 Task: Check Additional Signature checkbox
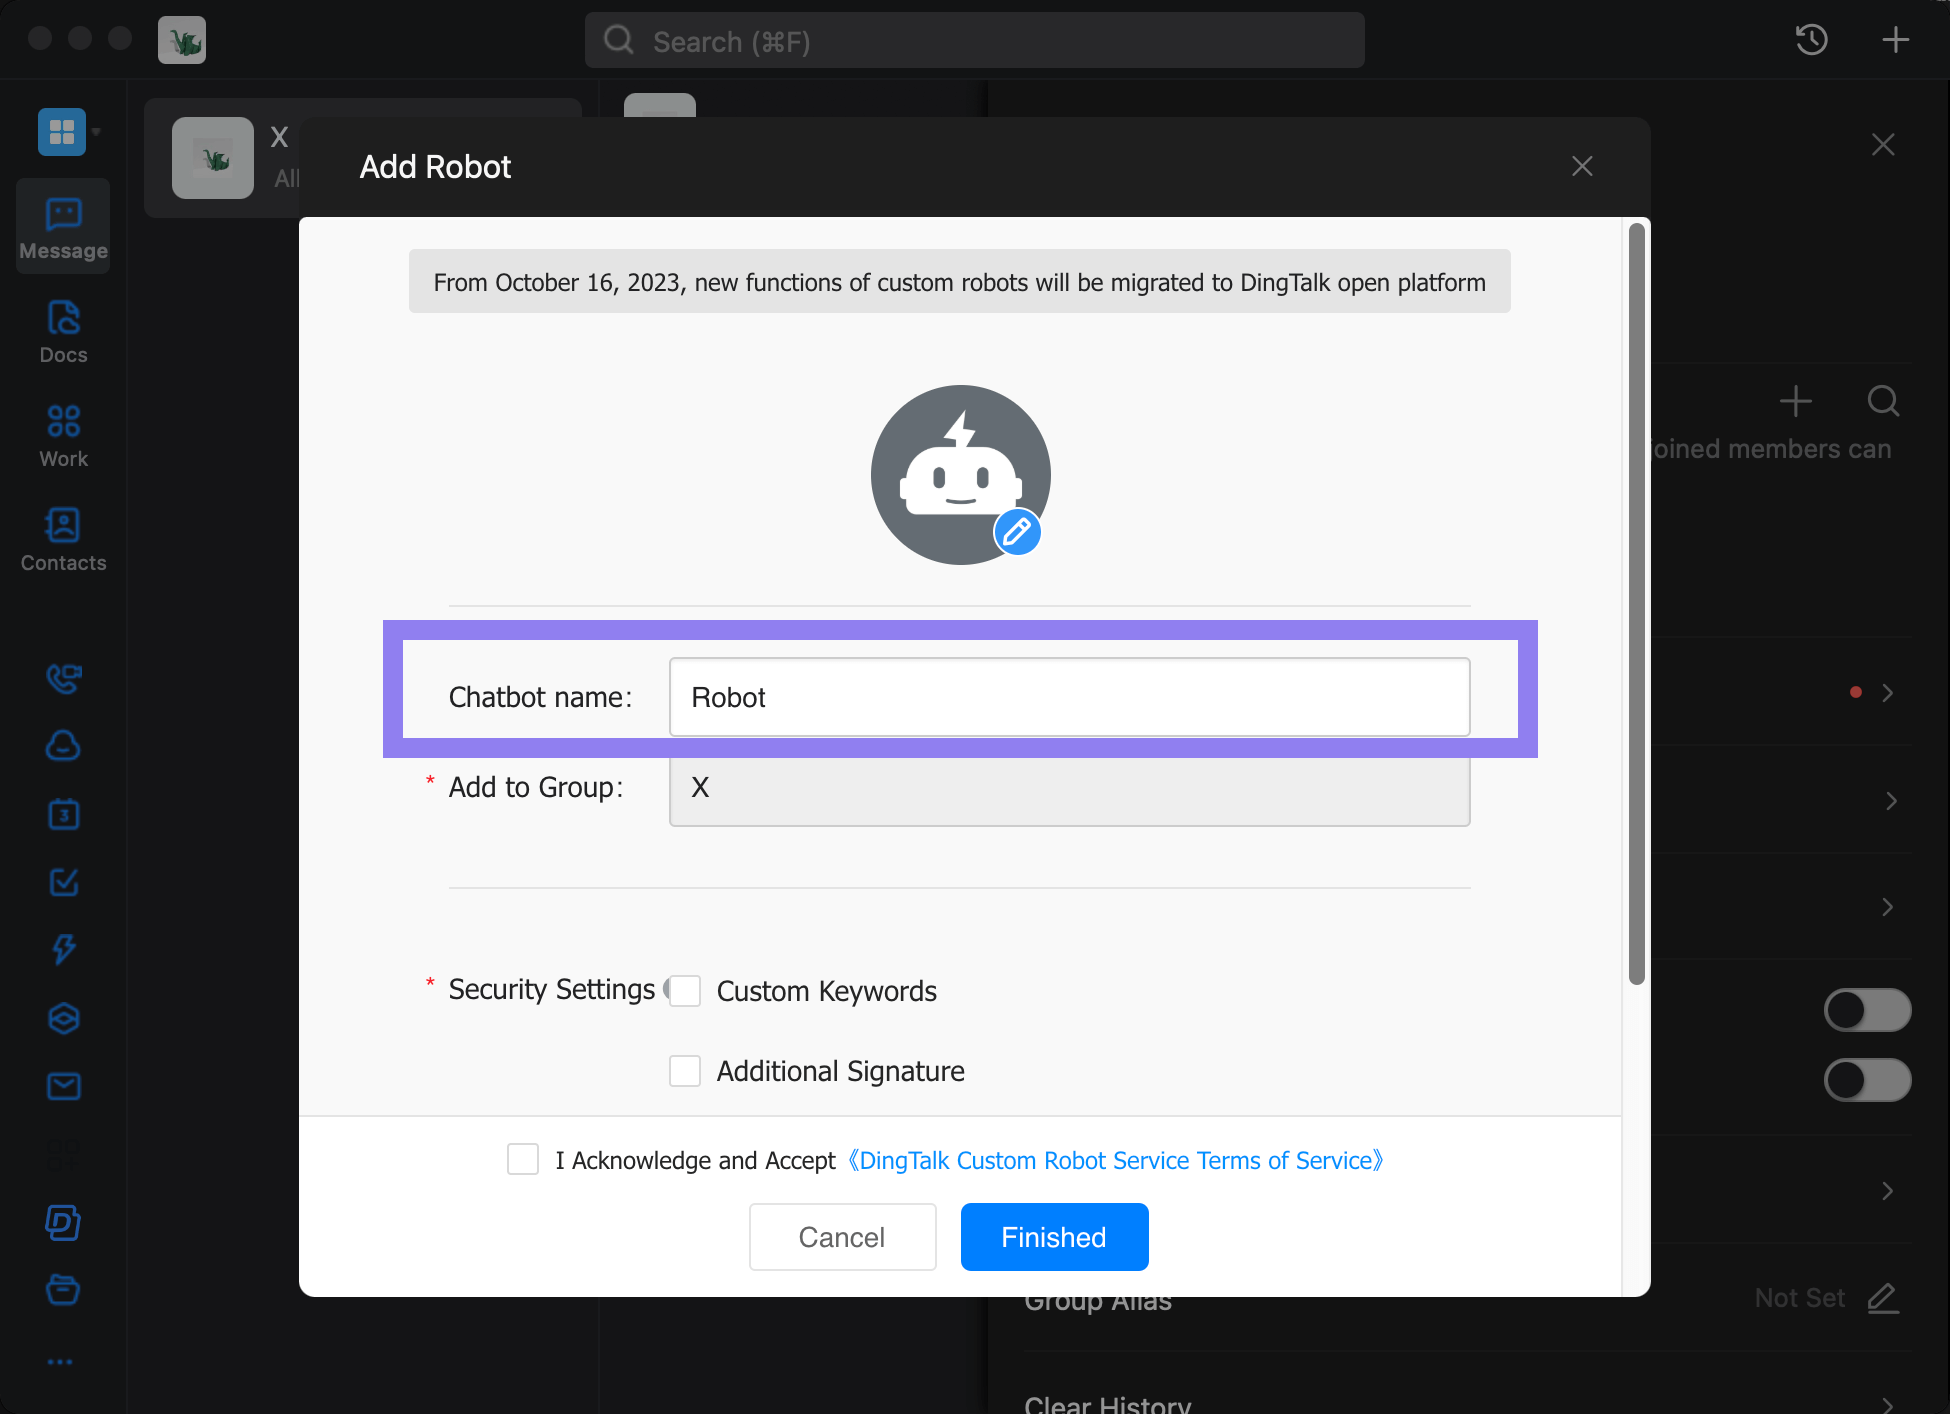pos(684,1070)
